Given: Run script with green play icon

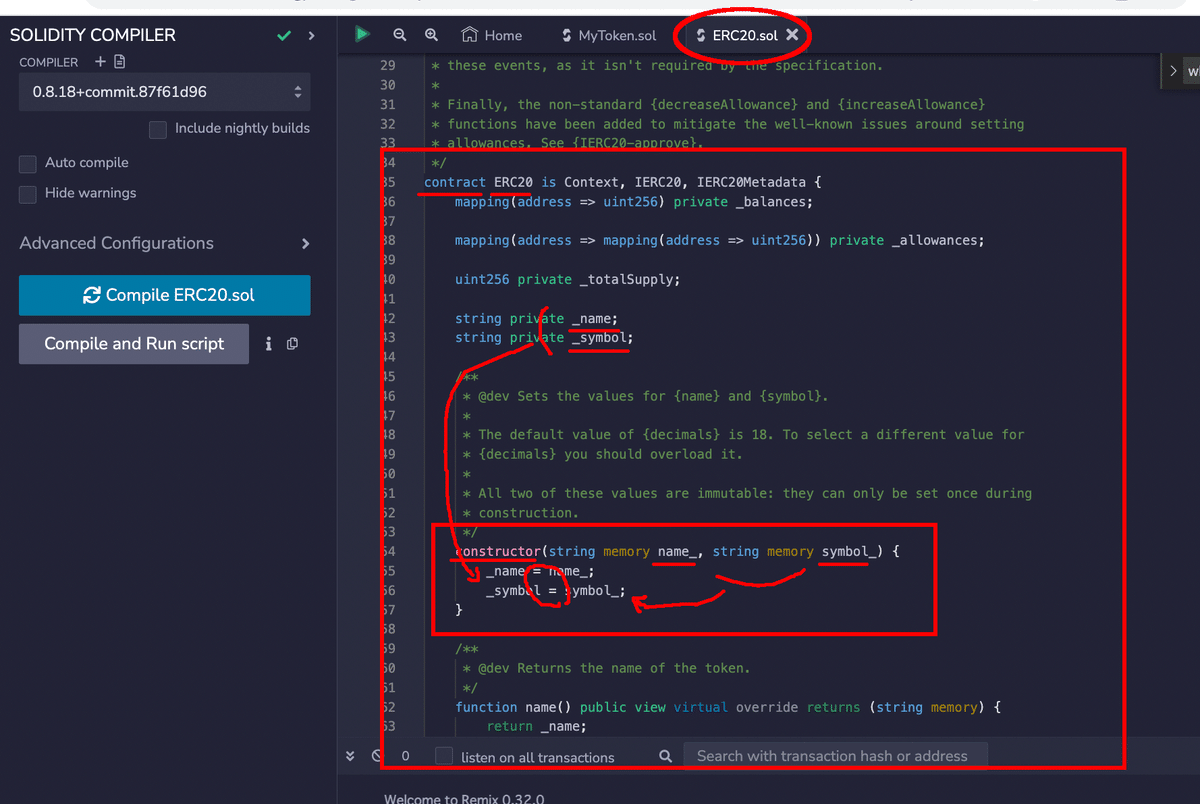Looking at the screenshot, I should (362, 34).
